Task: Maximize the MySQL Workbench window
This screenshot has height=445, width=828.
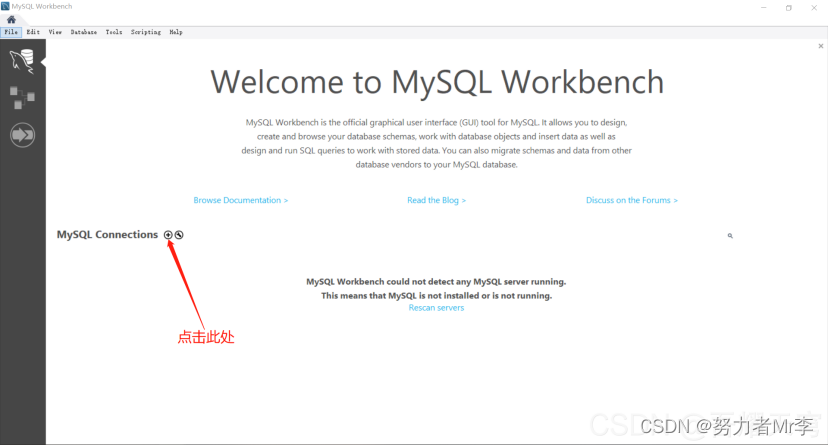Action: click(x=788, y=7)
